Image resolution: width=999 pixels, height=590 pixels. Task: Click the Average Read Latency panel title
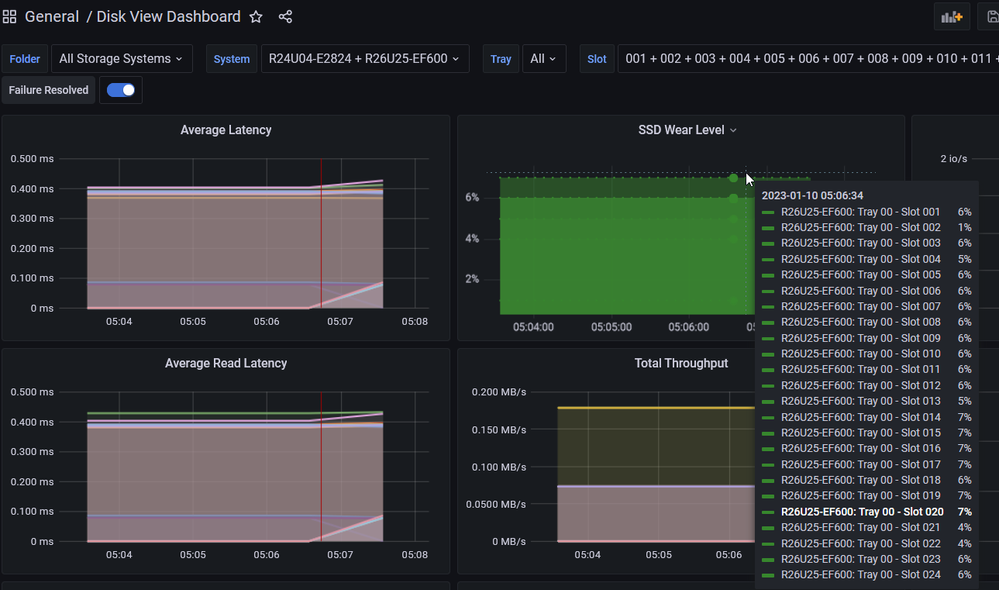tap(226, 363)
